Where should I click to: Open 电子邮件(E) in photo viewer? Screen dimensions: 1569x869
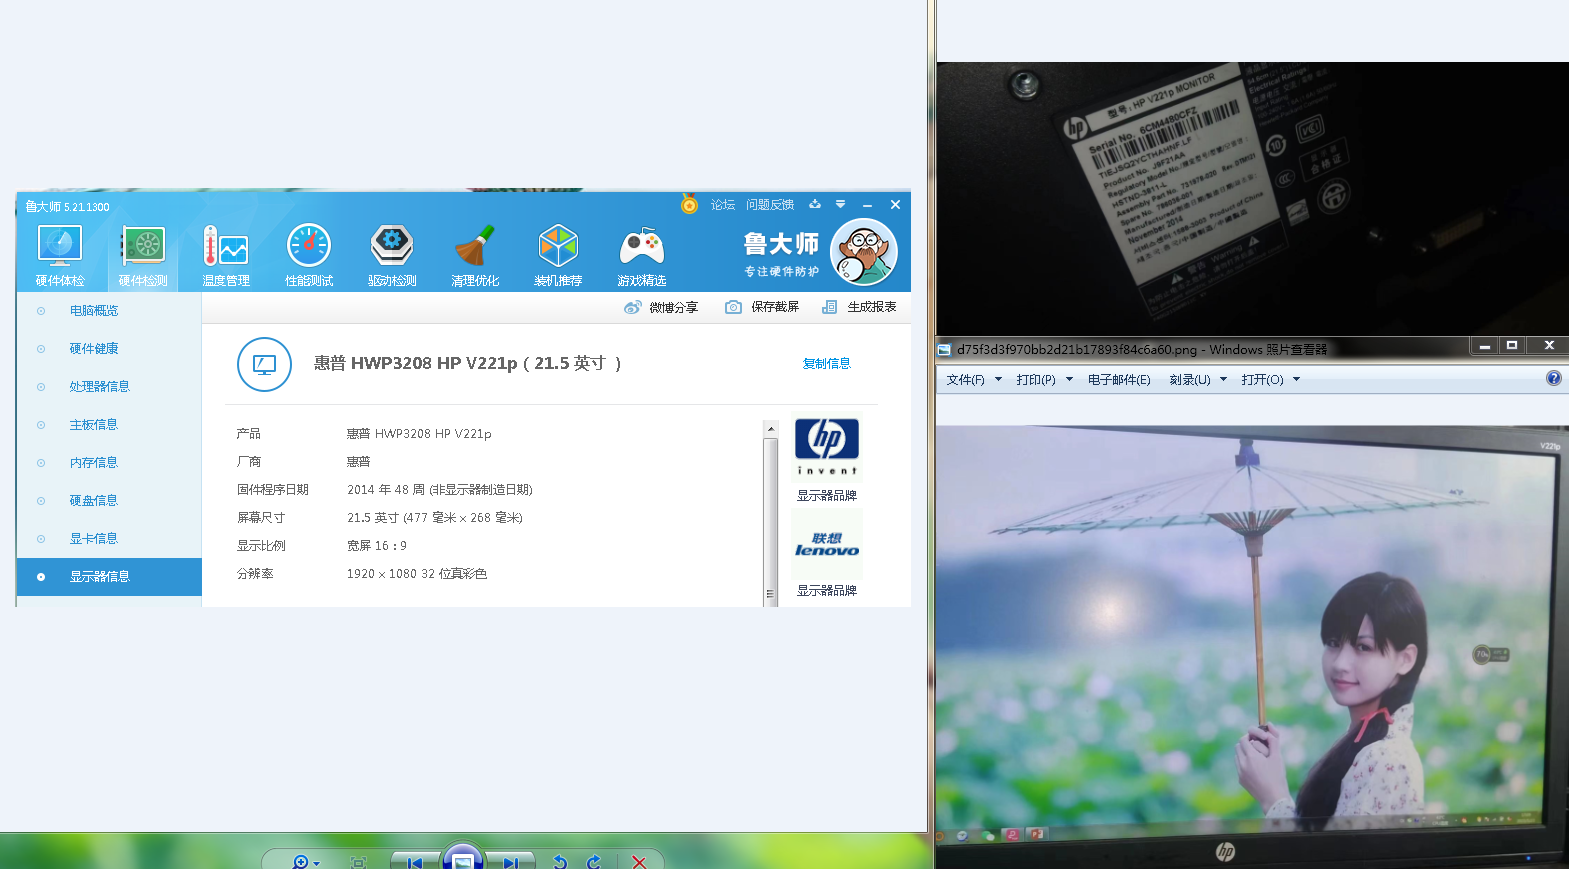coord(1119,380)
